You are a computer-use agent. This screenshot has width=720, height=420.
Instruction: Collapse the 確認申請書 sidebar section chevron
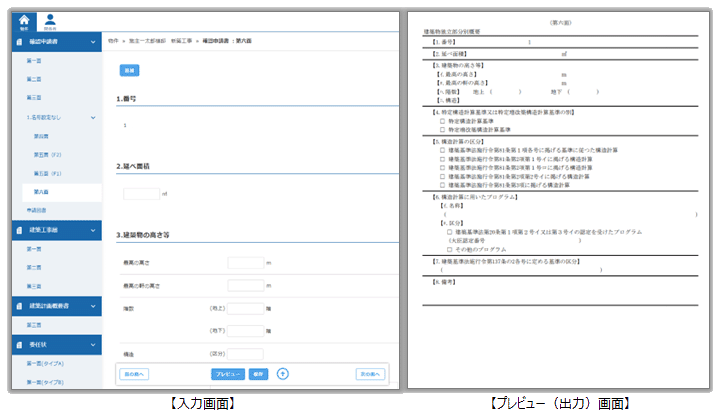pyautogui.click(x=93, y=43)
